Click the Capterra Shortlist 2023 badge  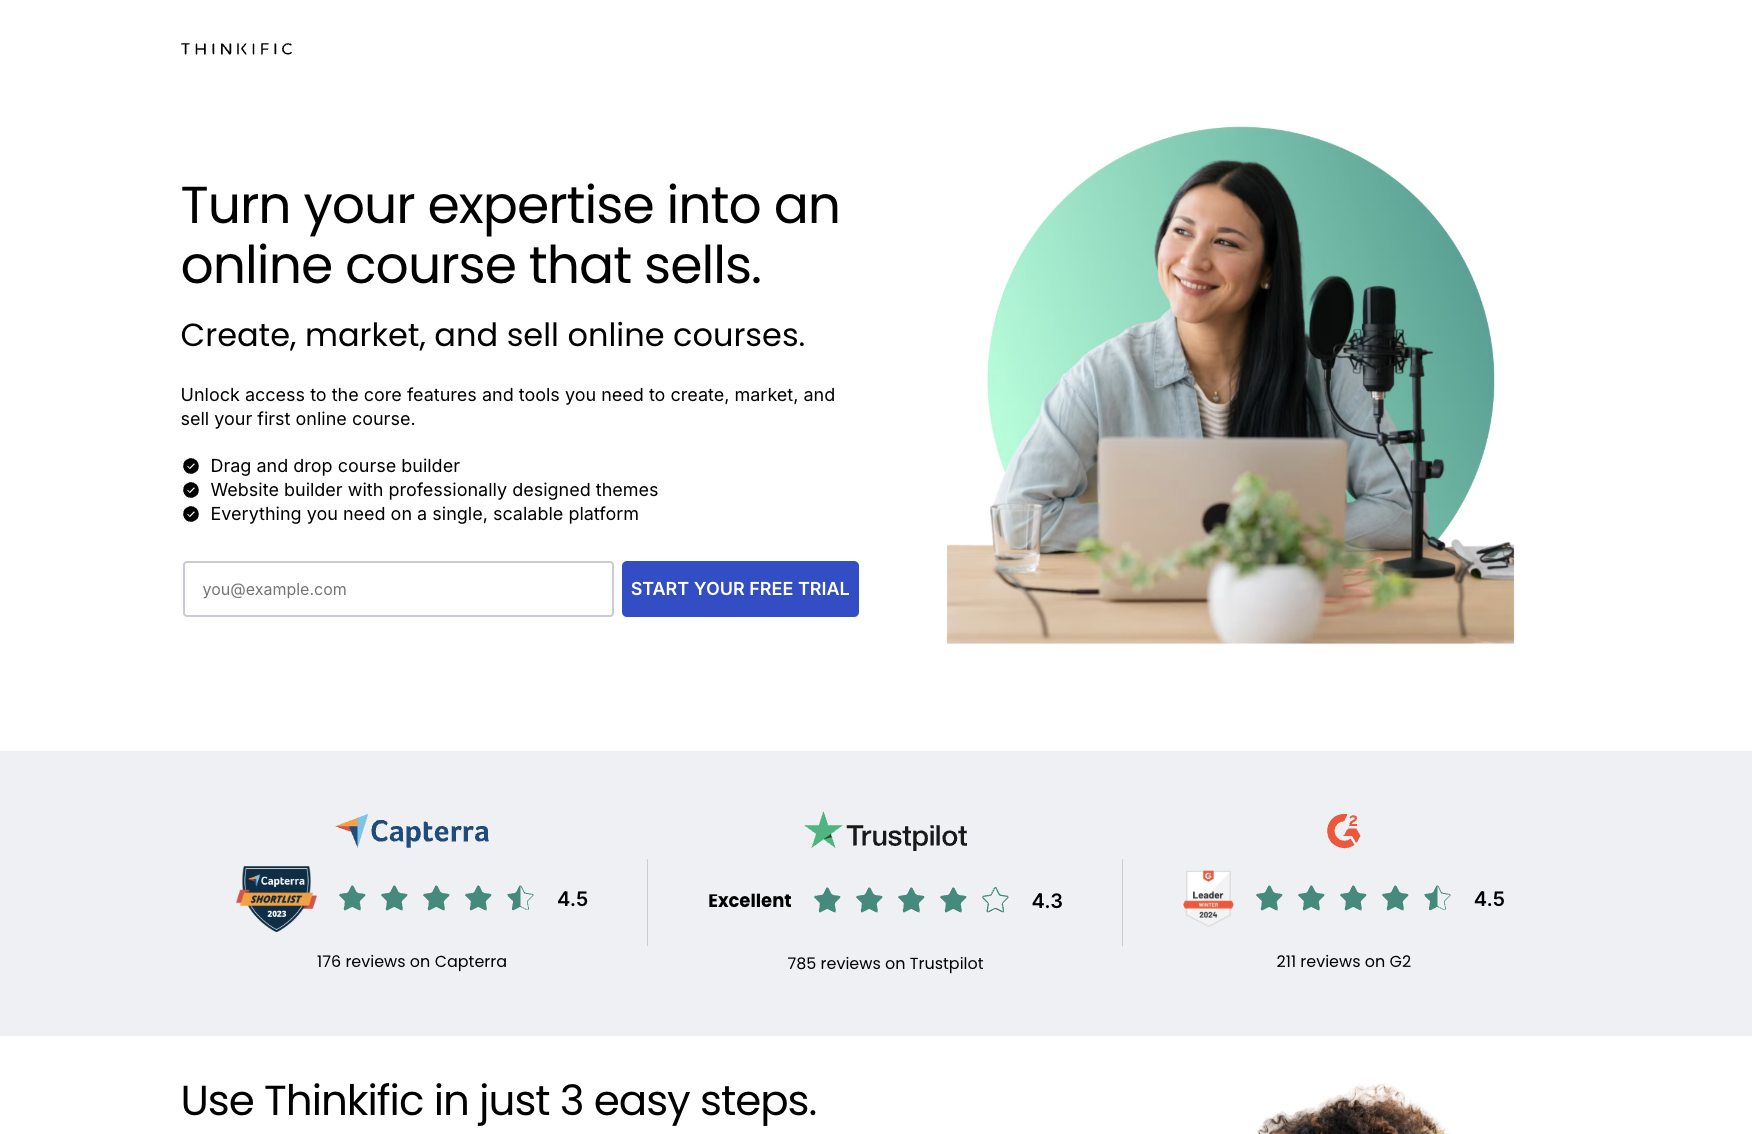tap(277, 898)
